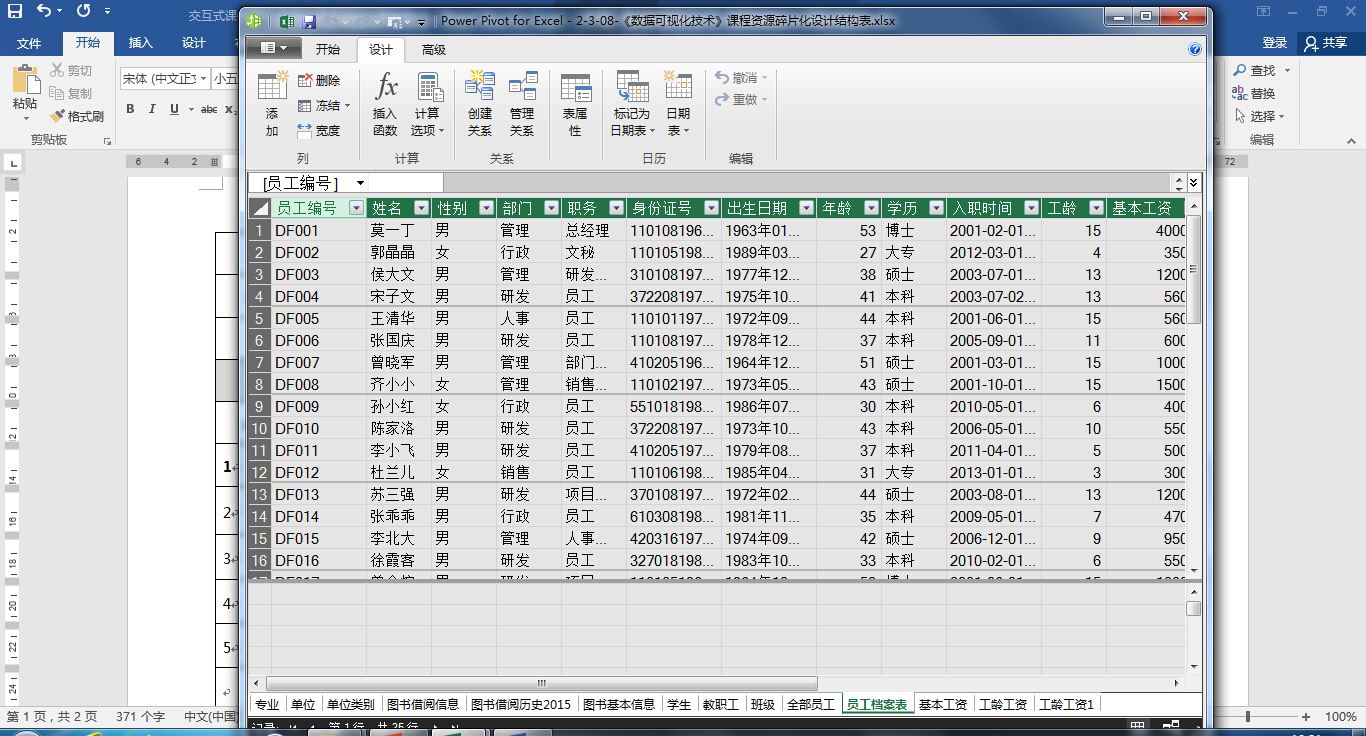Click 登录 sign-in in Word window
Image resolution: width=1366 pixels, height=736 pixels.
[x=1274, y=43]
